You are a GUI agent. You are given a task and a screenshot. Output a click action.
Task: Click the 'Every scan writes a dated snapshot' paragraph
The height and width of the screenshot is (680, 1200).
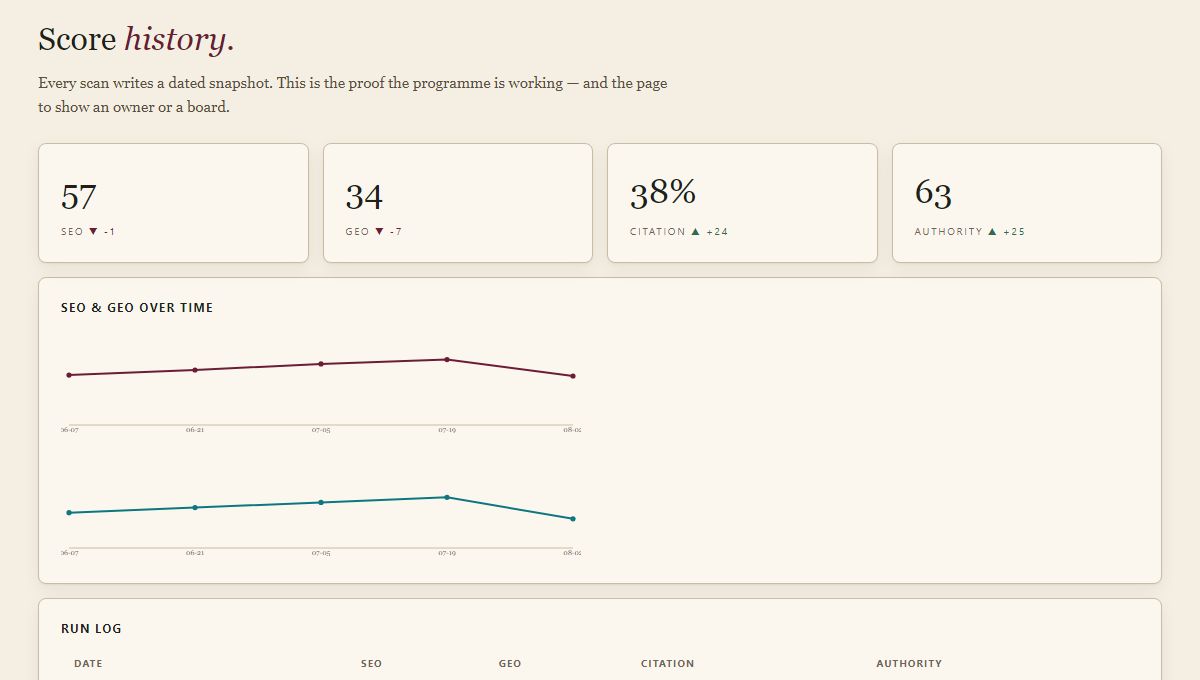tap(353, 95)
